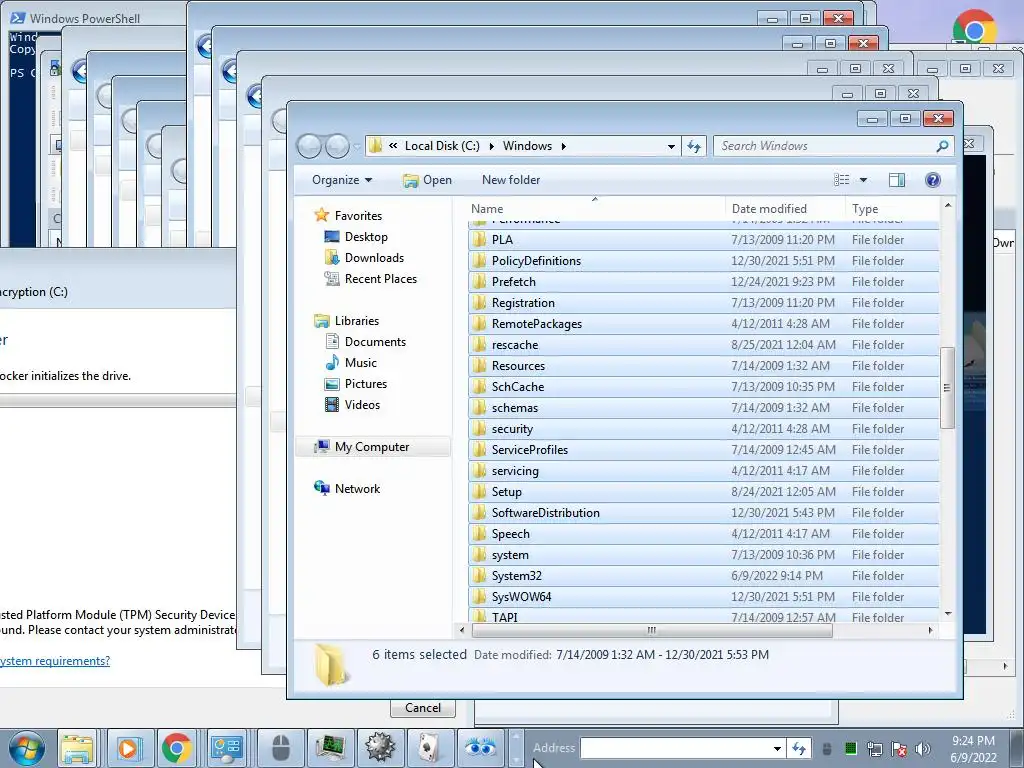Select Documents library

click(x=375, y=342)
